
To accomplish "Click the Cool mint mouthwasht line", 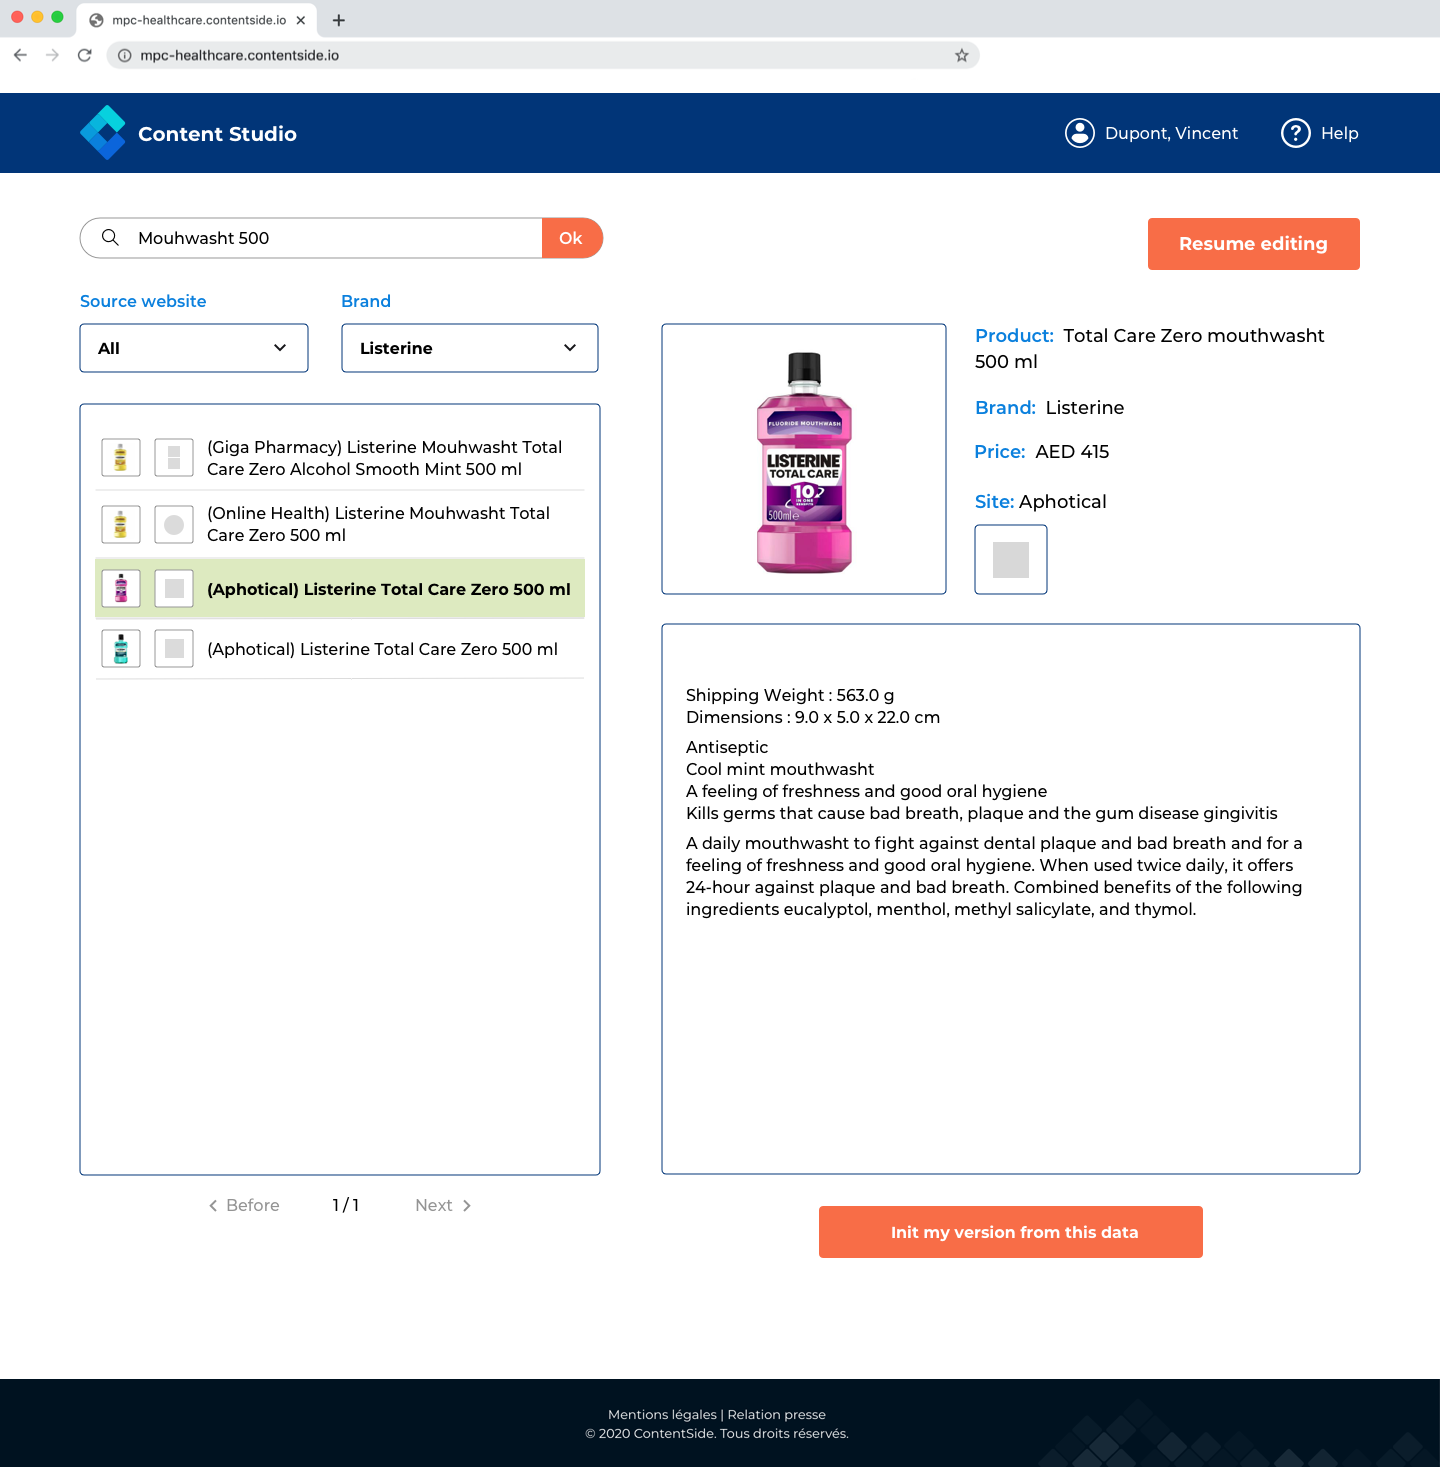I will tap(780, 769).
